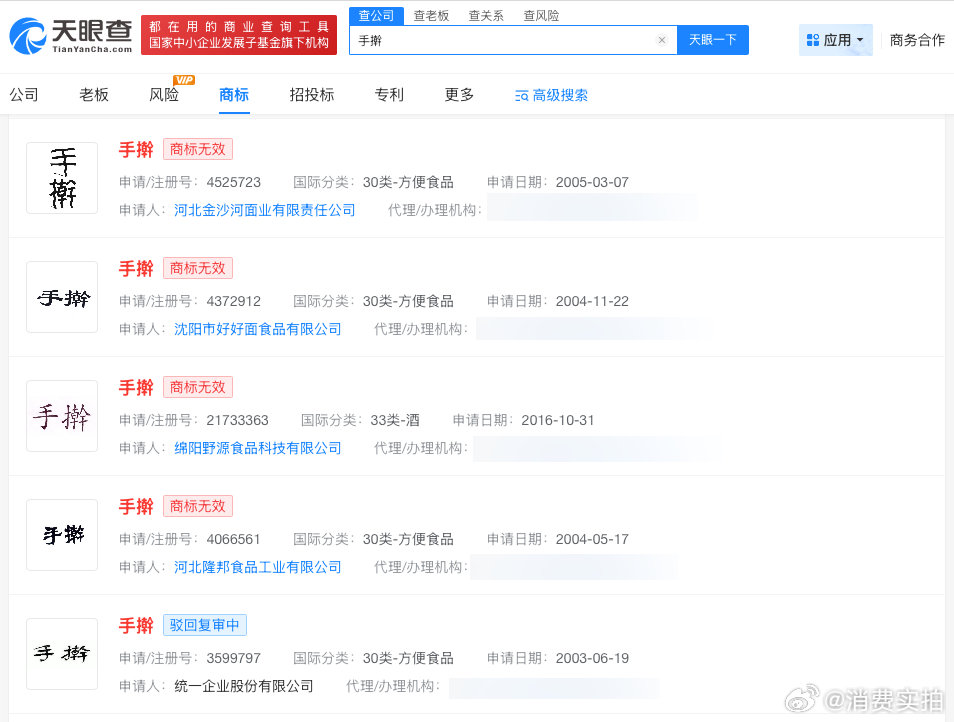Click the 高级搜索 filter icon
Image resolution: width=954 pixels, height=722 pixels.
click(x=521, y=95)
